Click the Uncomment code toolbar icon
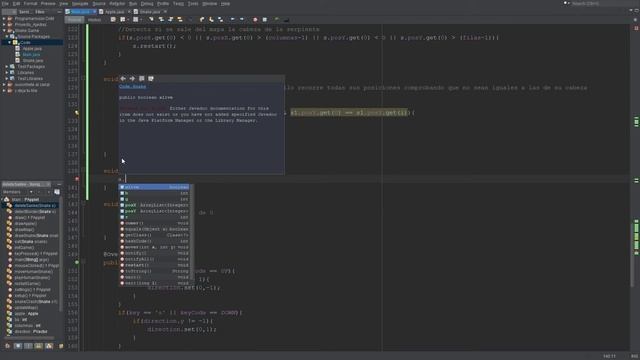The height and width of the screenshot is (360, 640). (286, 20)
